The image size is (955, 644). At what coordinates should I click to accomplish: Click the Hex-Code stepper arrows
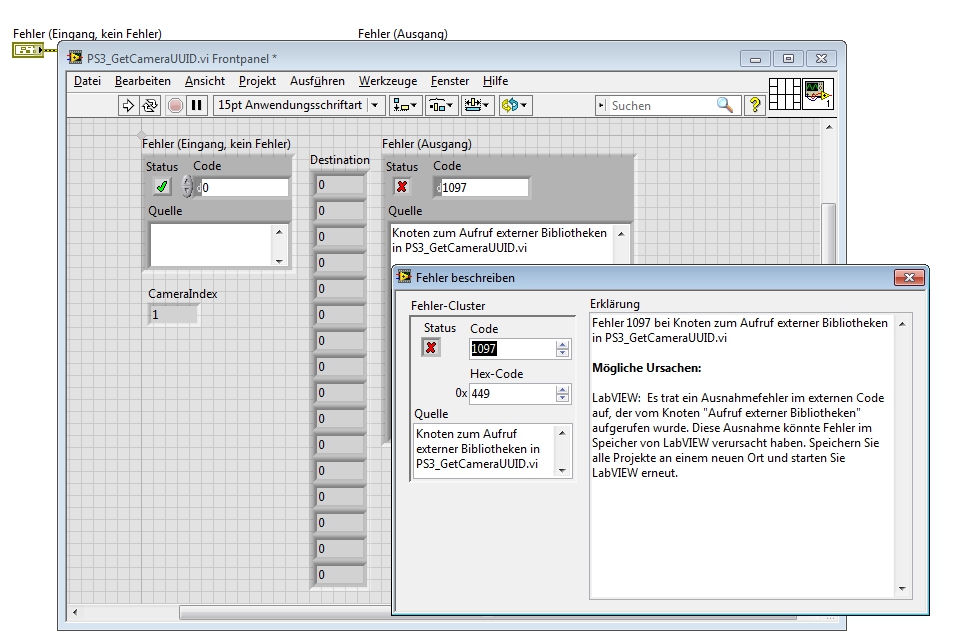(562, 394)
